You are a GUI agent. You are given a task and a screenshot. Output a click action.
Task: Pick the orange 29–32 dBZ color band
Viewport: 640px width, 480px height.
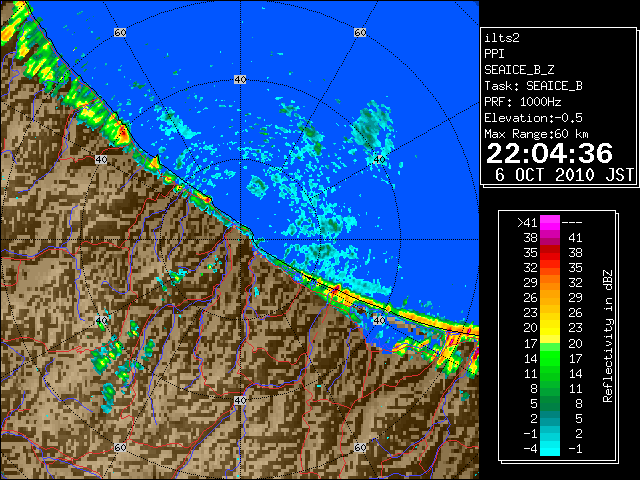click(550, 283)
